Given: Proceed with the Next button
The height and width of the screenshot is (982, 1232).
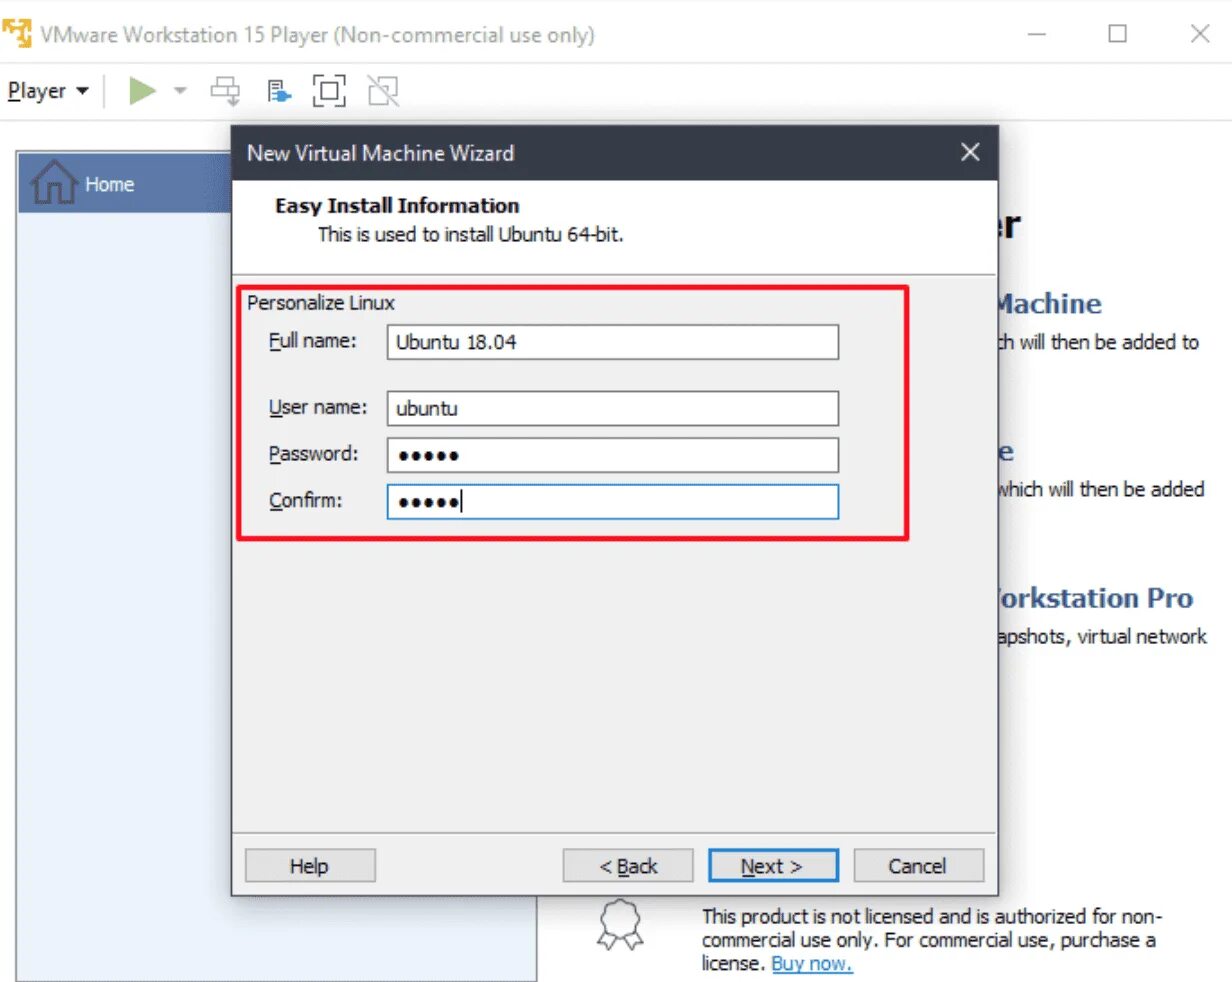Looking at the screenshot, I should [773, 866].
